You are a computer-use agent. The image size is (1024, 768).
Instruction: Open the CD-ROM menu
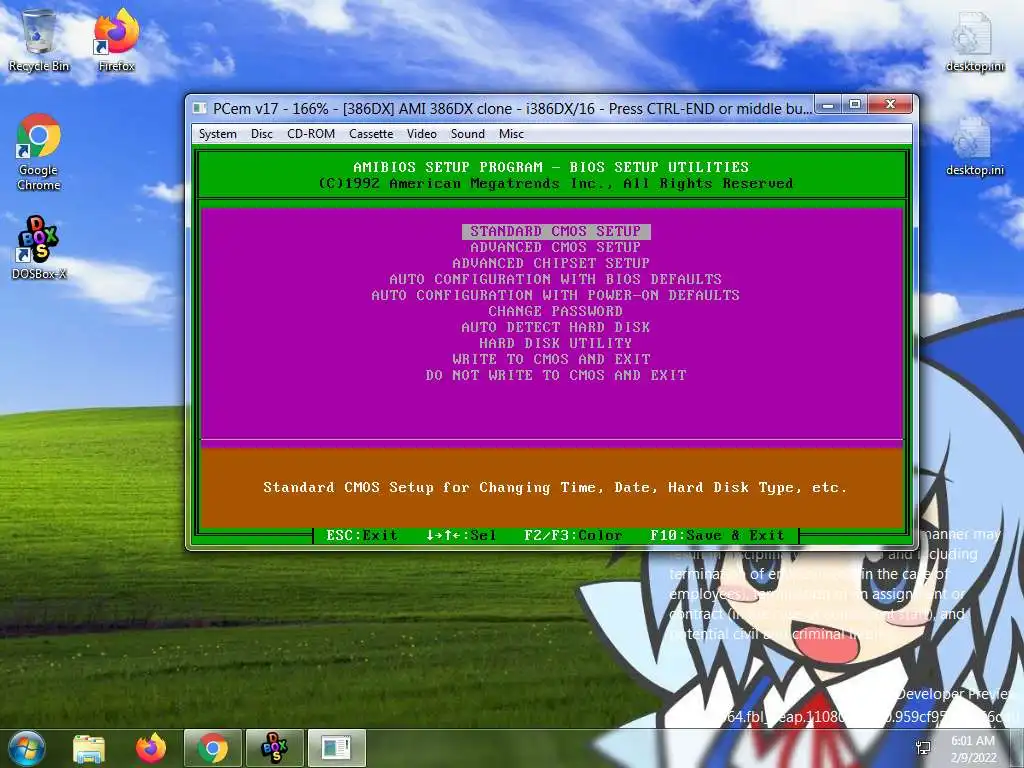311,134
